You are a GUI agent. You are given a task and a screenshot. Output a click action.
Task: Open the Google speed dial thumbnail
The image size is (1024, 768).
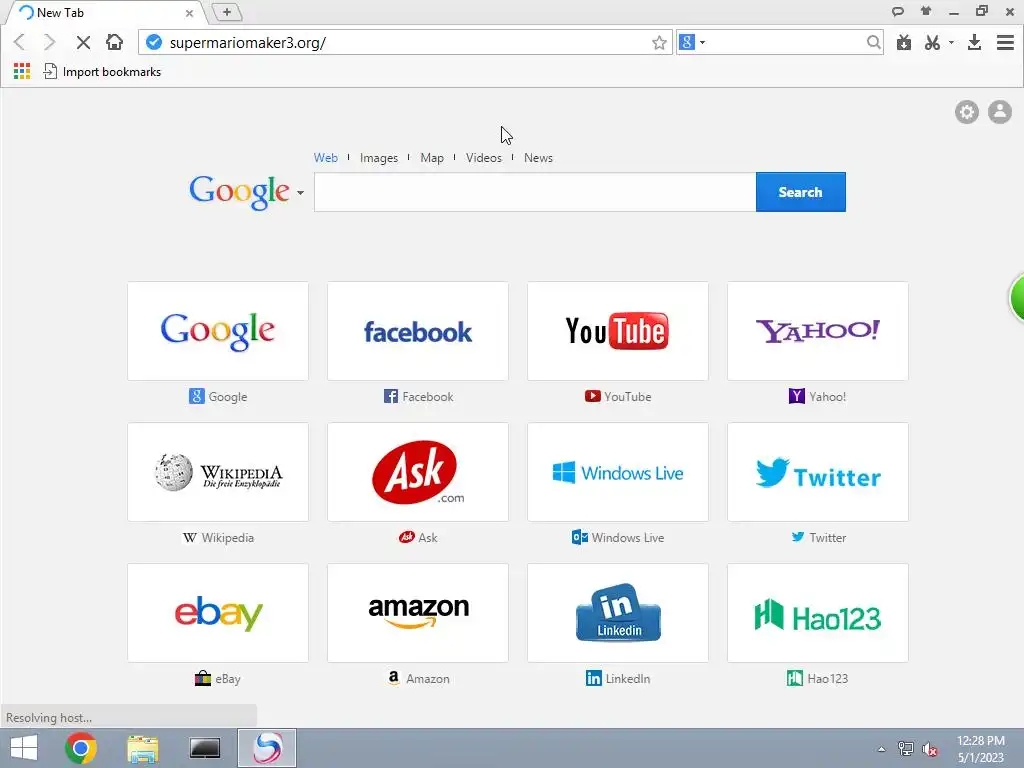click(218, 331)
